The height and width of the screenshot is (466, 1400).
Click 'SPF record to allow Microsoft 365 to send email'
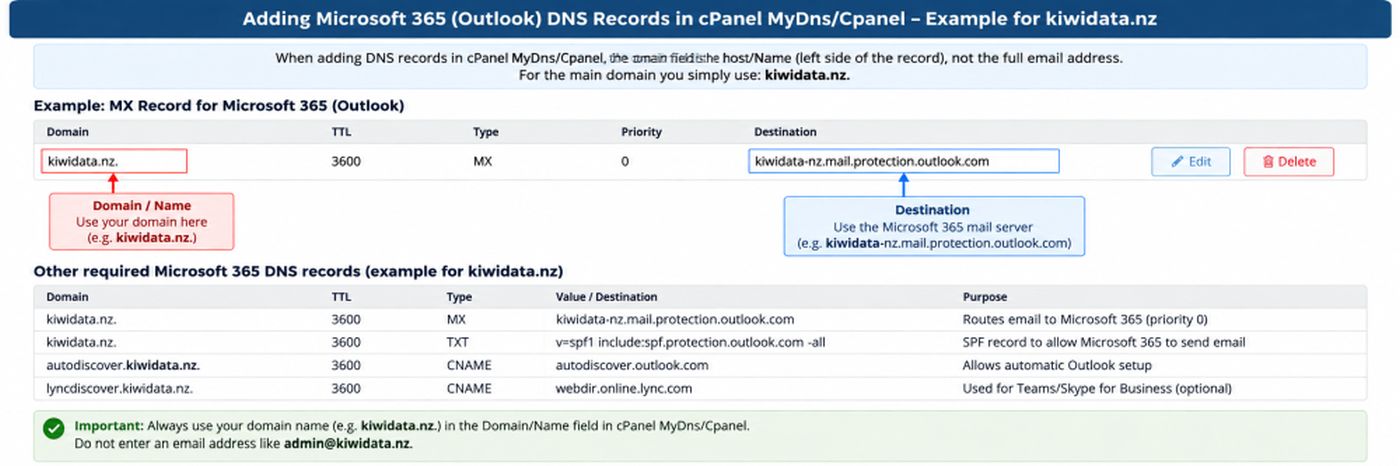coord(1103,342)
